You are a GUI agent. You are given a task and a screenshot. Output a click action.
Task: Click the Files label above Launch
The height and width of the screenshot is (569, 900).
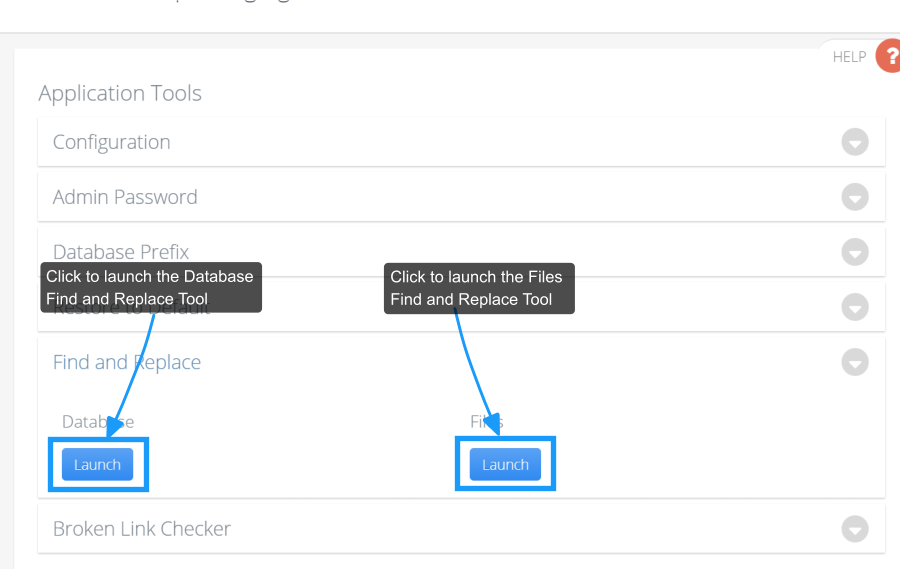point(487,422)
